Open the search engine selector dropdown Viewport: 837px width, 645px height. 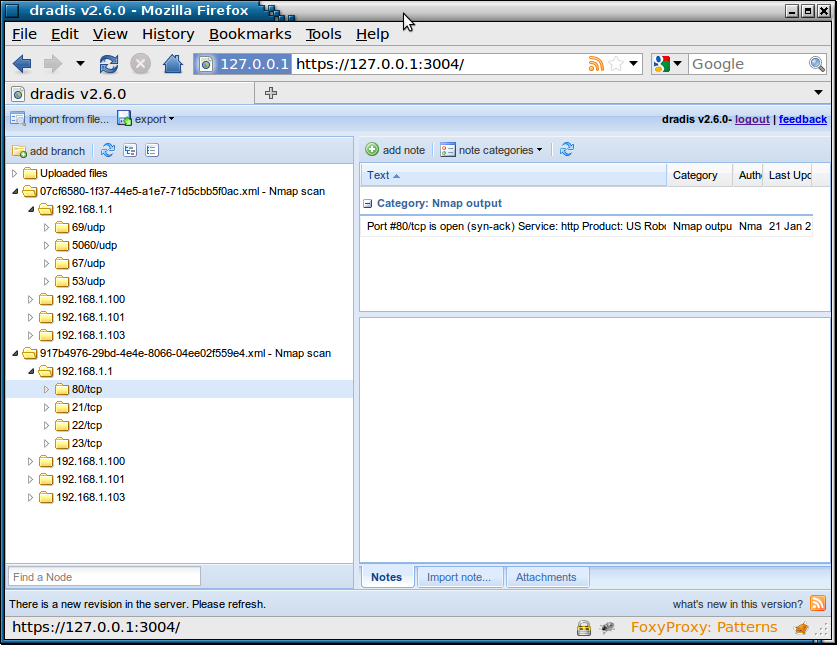pos(677,64)
